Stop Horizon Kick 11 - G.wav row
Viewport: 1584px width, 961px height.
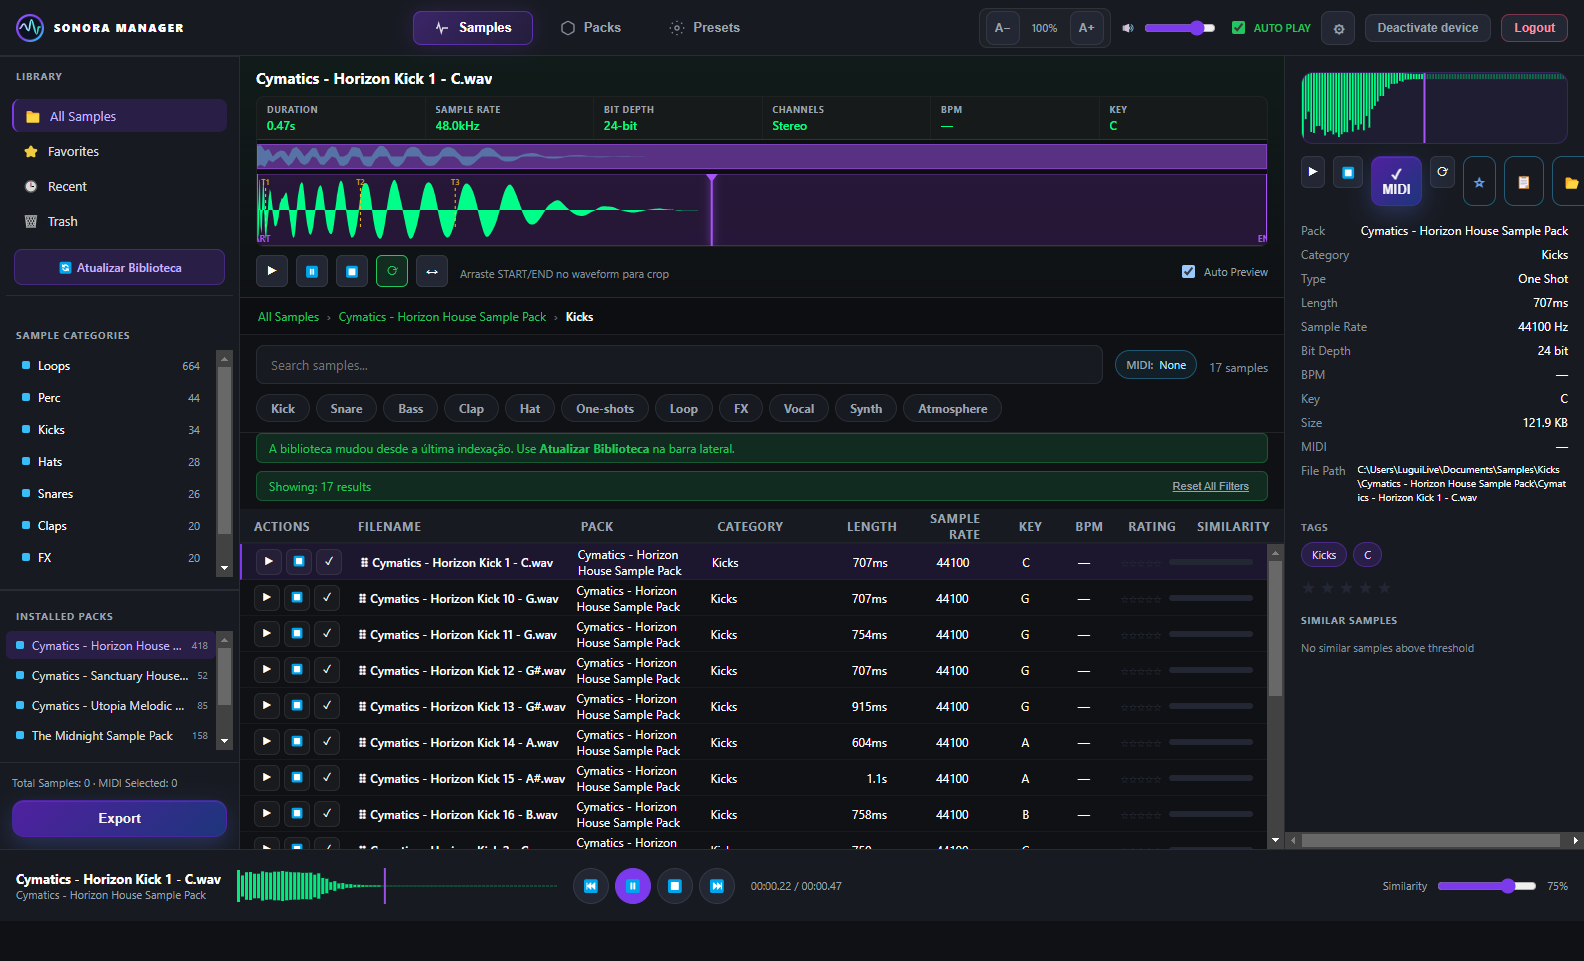pyautogui.click(x=297, y=634)
